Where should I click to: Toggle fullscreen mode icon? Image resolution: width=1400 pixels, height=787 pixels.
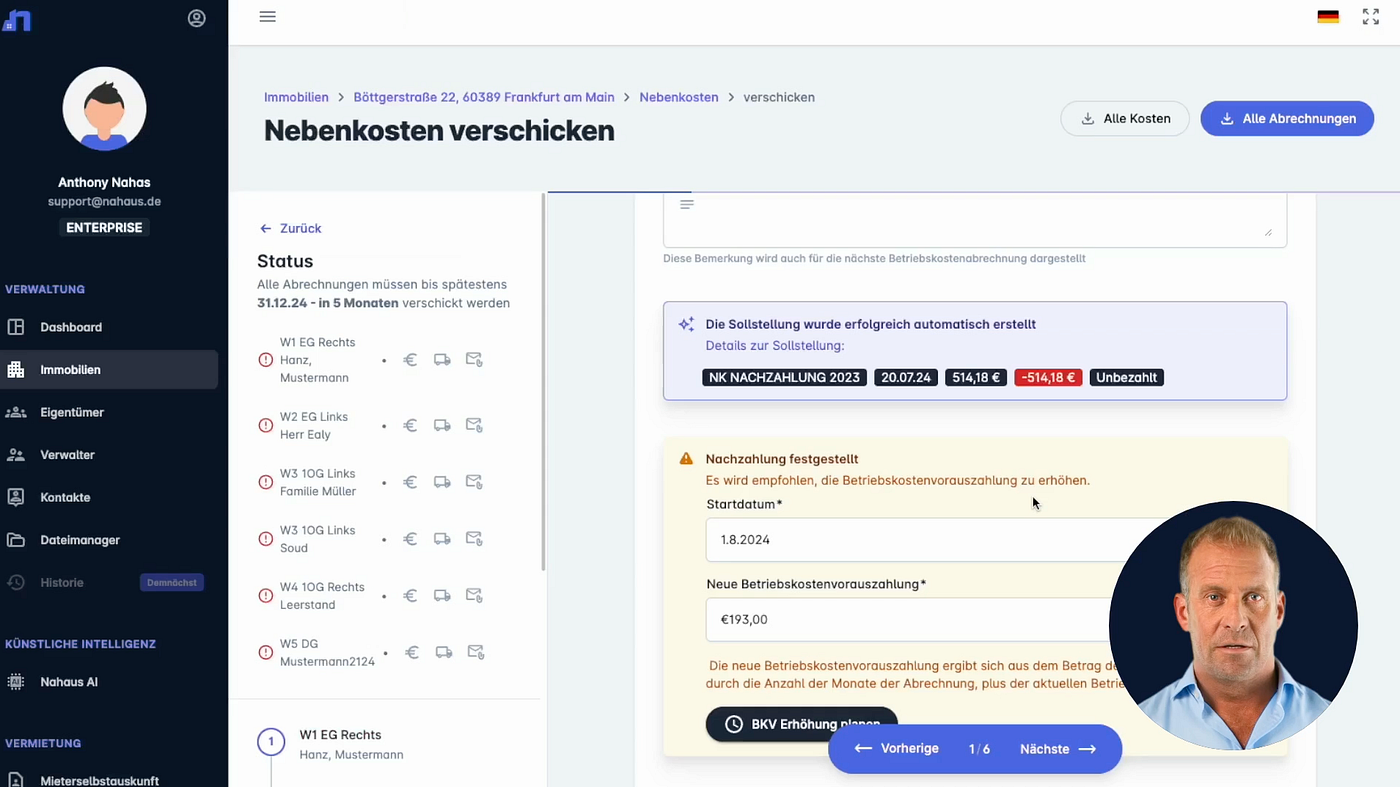coord(1371,17)
